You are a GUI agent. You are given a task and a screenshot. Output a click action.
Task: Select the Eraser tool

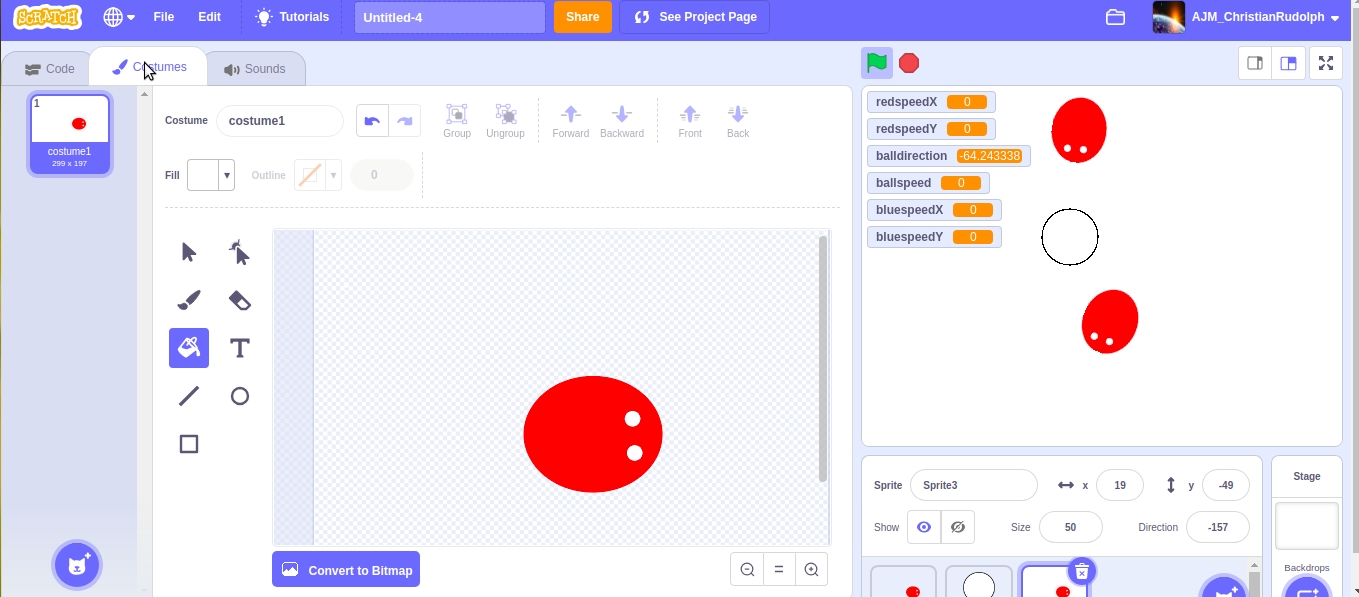tap(239, 299)
